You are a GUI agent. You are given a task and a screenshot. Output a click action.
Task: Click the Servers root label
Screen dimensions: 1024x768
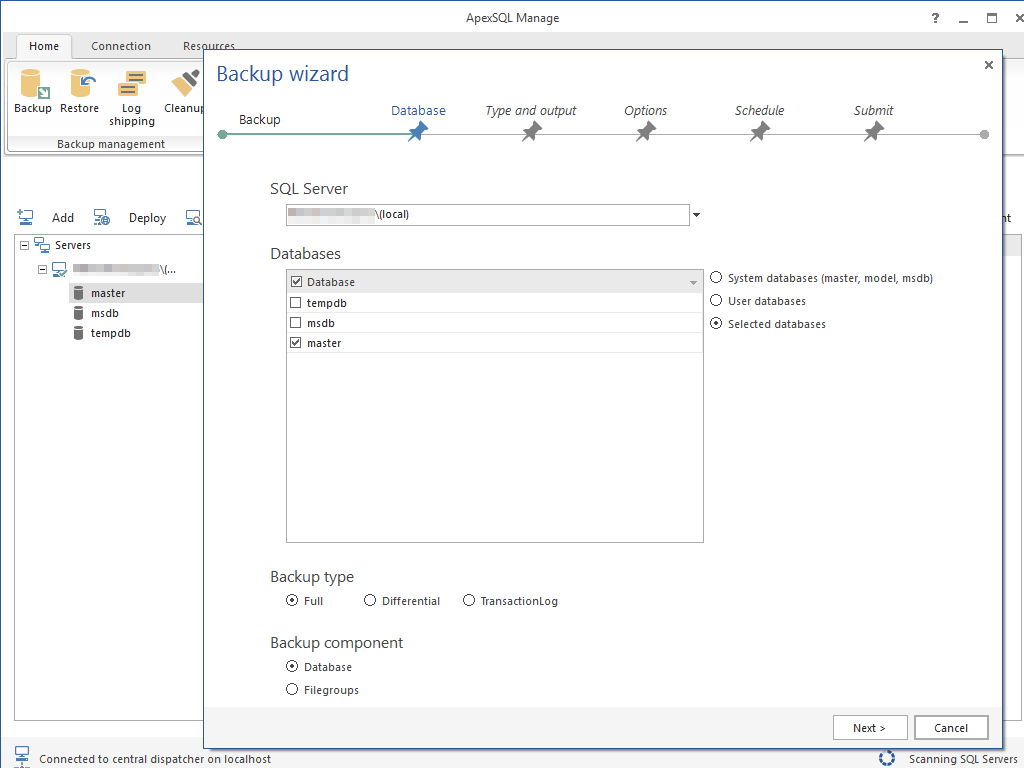click(x=72, y=245)
